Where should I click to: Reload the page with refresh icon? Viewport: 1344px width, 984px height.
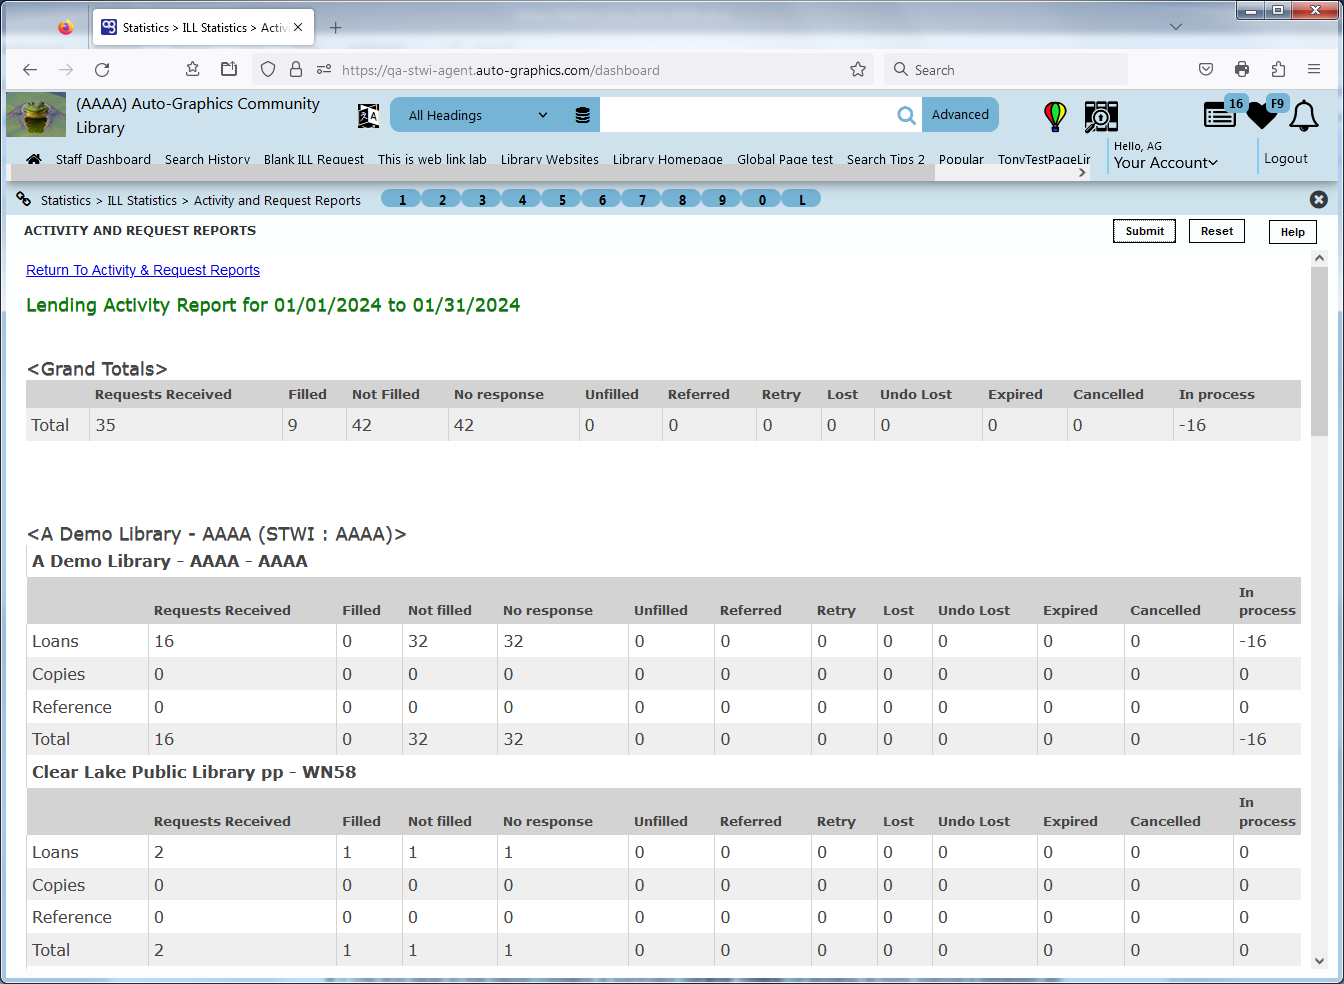point(102,69)
